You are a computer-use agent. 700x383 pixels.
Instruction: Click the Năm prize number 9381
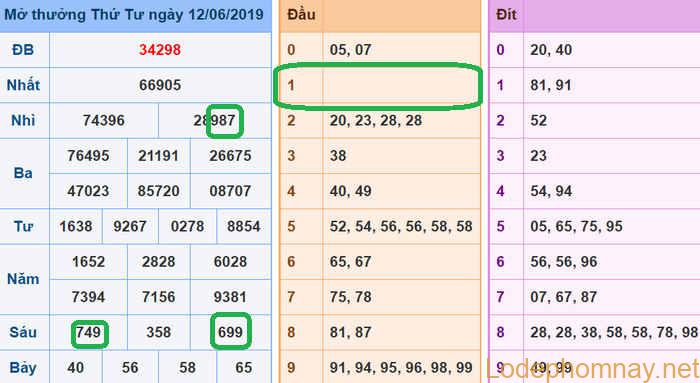pos(230,296)
